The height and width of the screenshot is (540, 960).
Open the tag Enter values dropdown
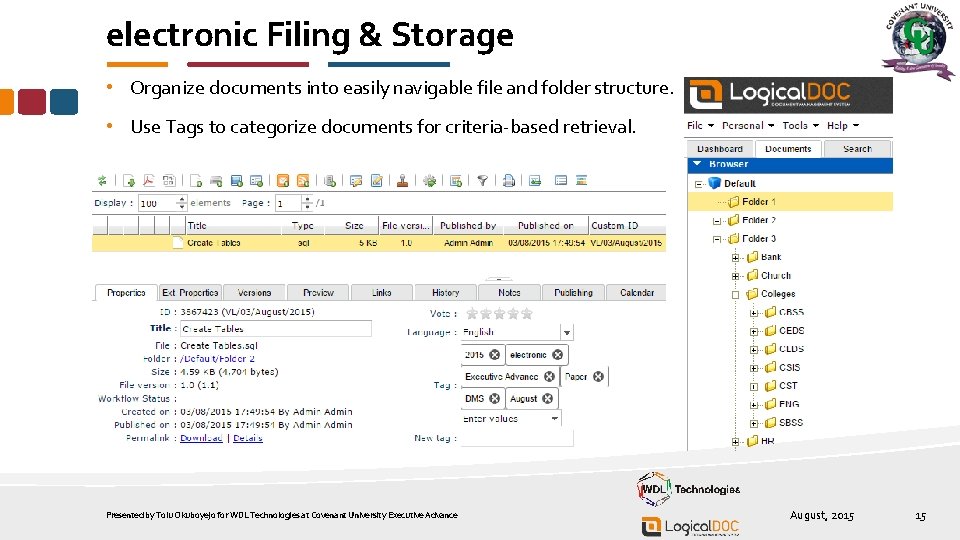(x=554, y=419)
